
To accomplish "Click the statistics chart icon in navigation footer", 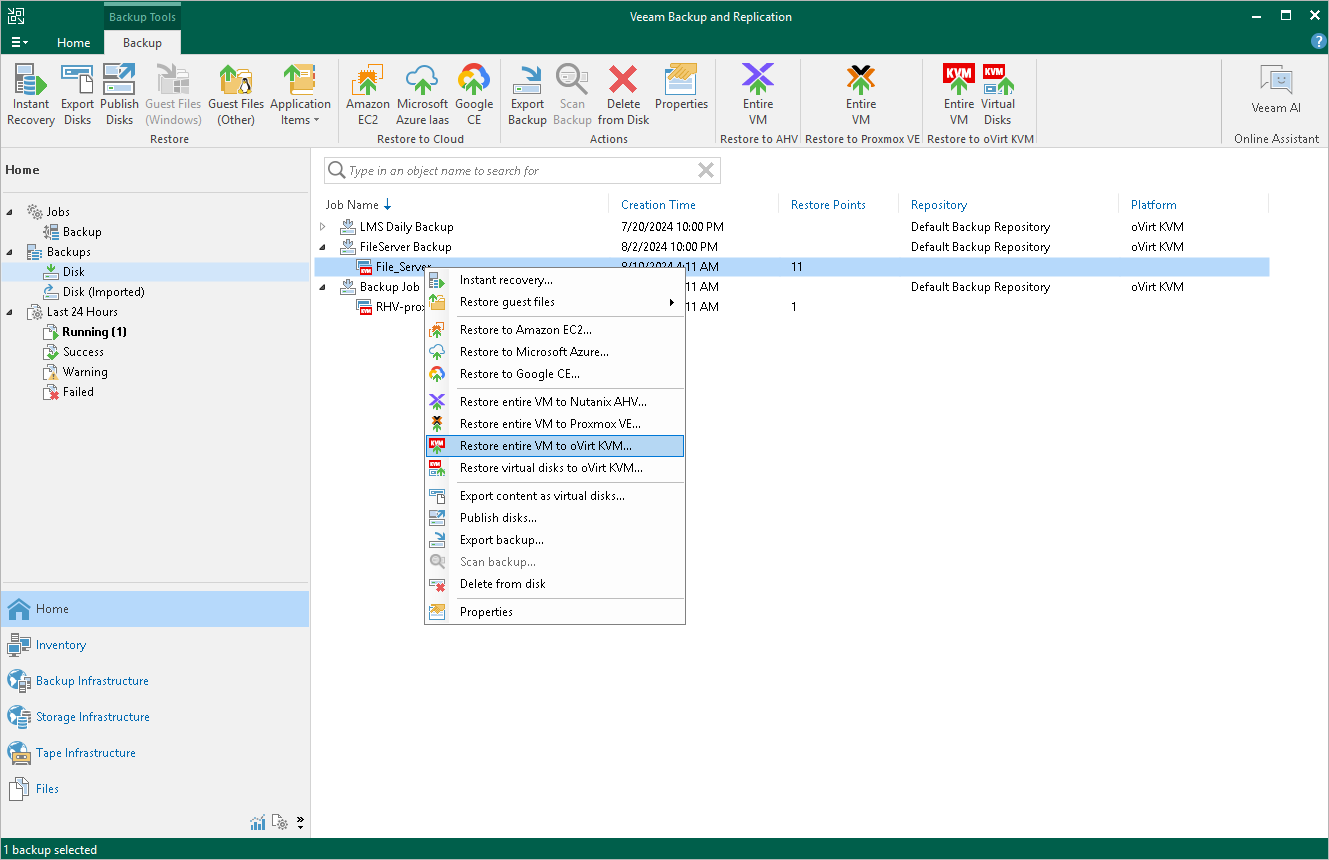I will [x=258, y=823].
